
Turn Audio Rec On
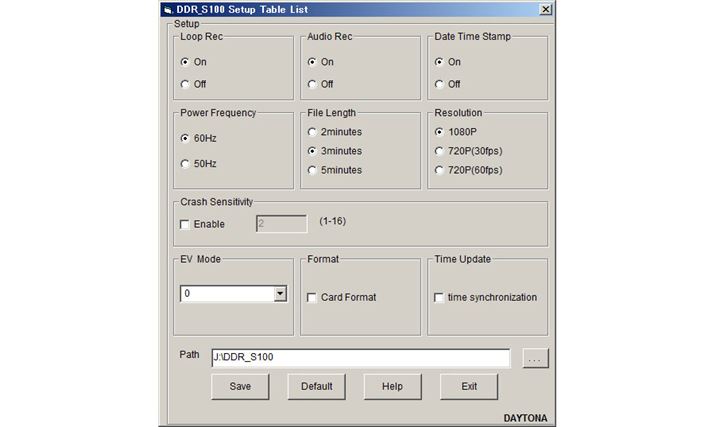312,62
